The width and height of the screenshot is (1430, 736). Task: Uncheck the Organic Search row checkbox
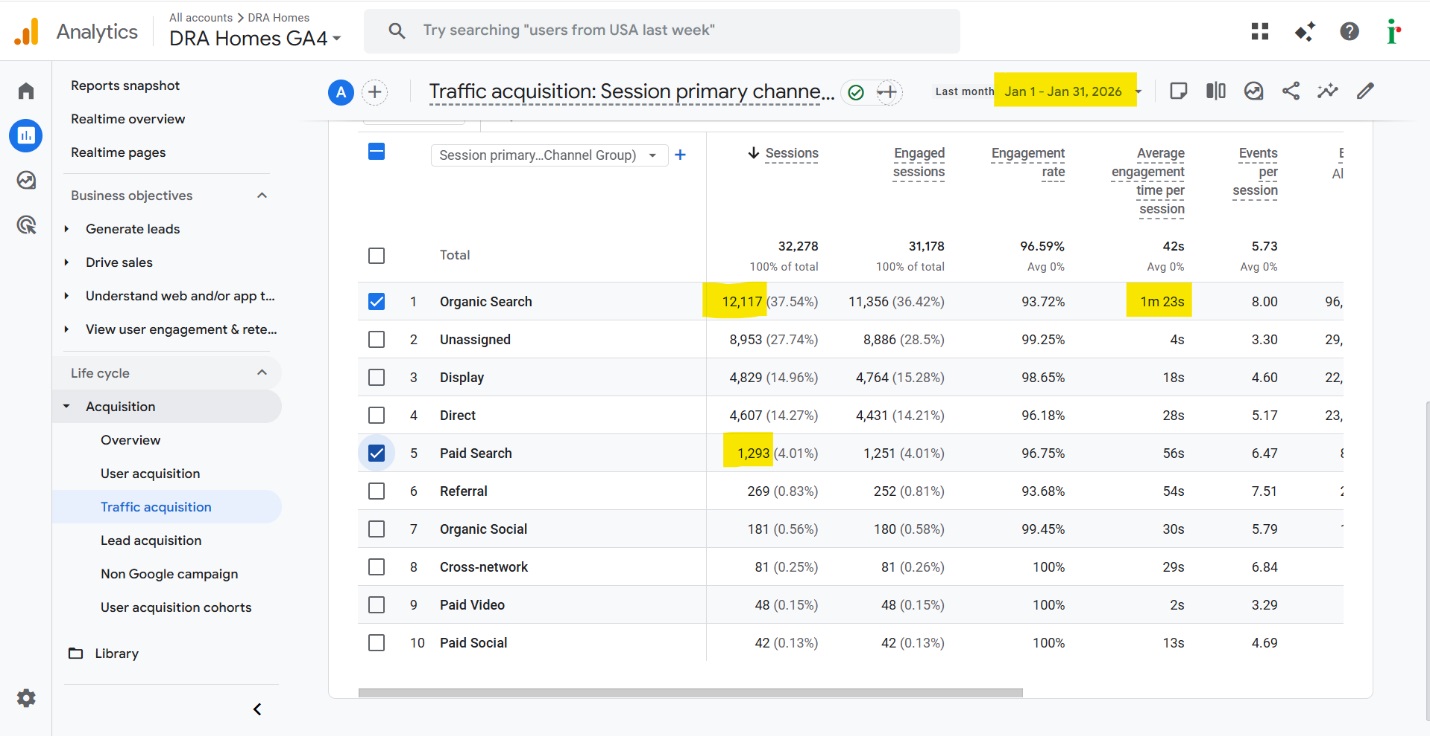pos(376,301)
